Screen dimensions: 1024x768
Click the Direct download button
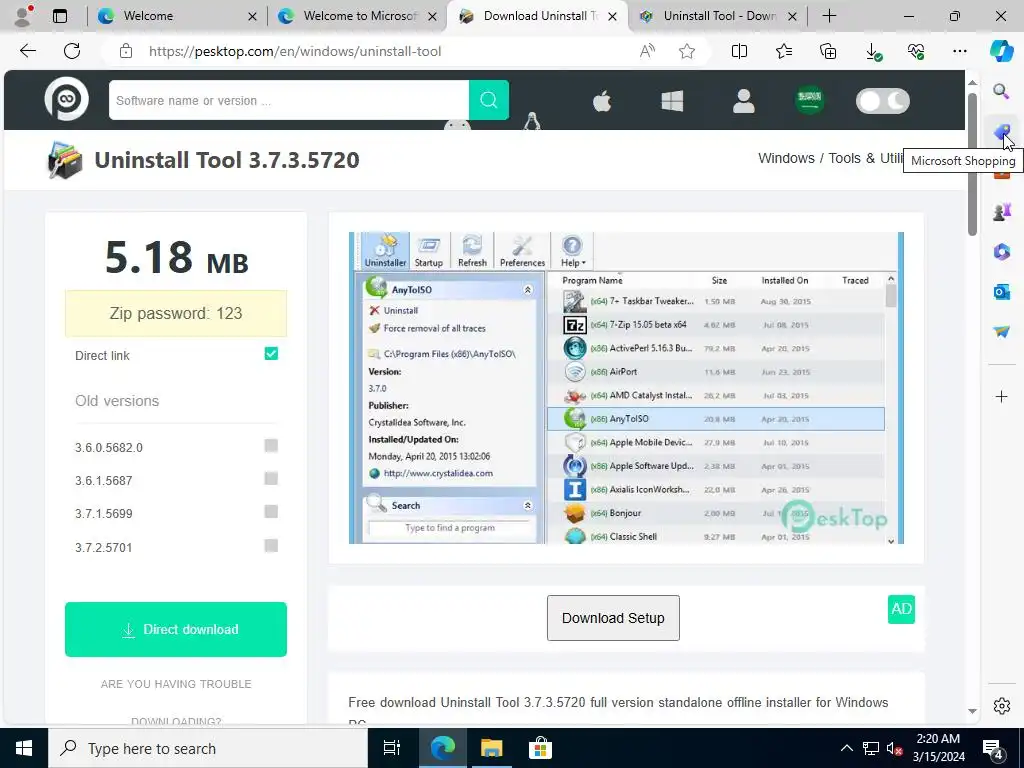[x=176, y=630]
